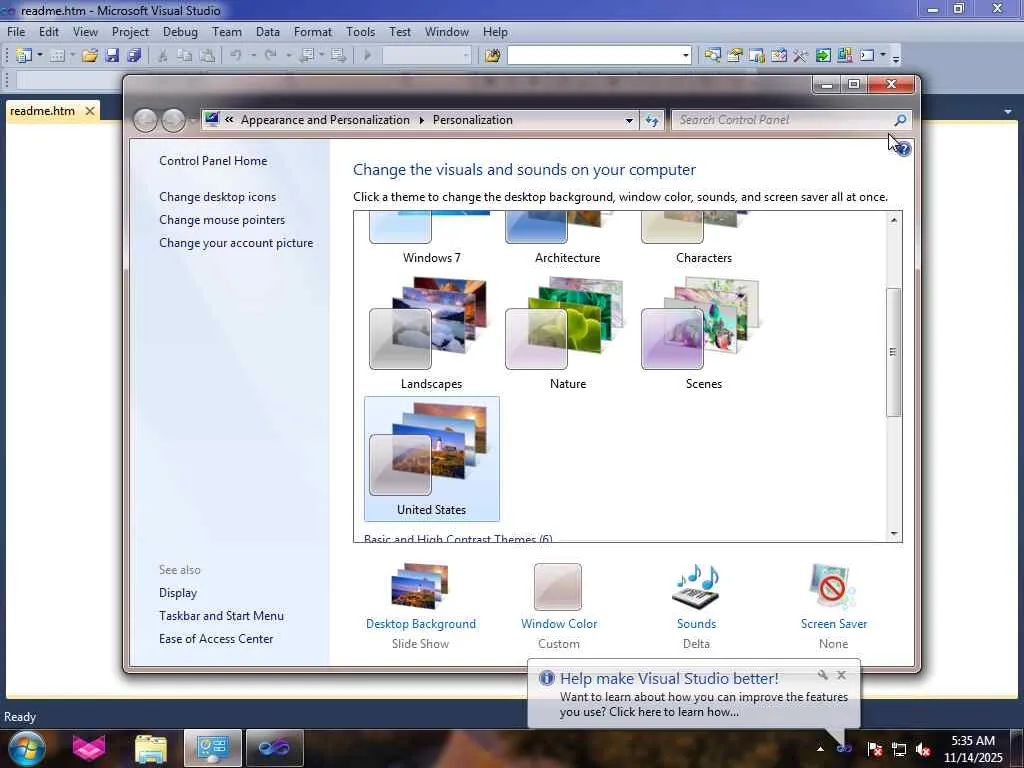Image resolution: width=1024 pixels, height=768 pixels.
Task: Click the theme list scrollbar thumb
Action: click(893, 352)
